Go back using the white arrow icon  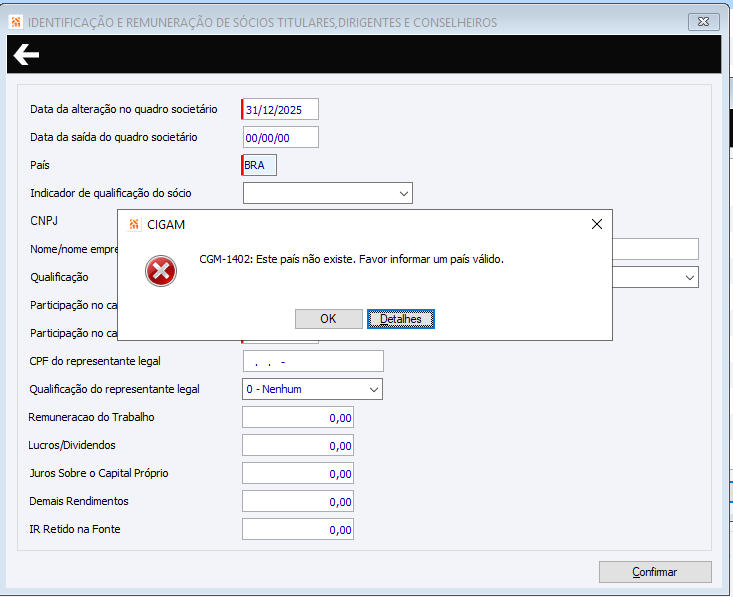[26, 55]
